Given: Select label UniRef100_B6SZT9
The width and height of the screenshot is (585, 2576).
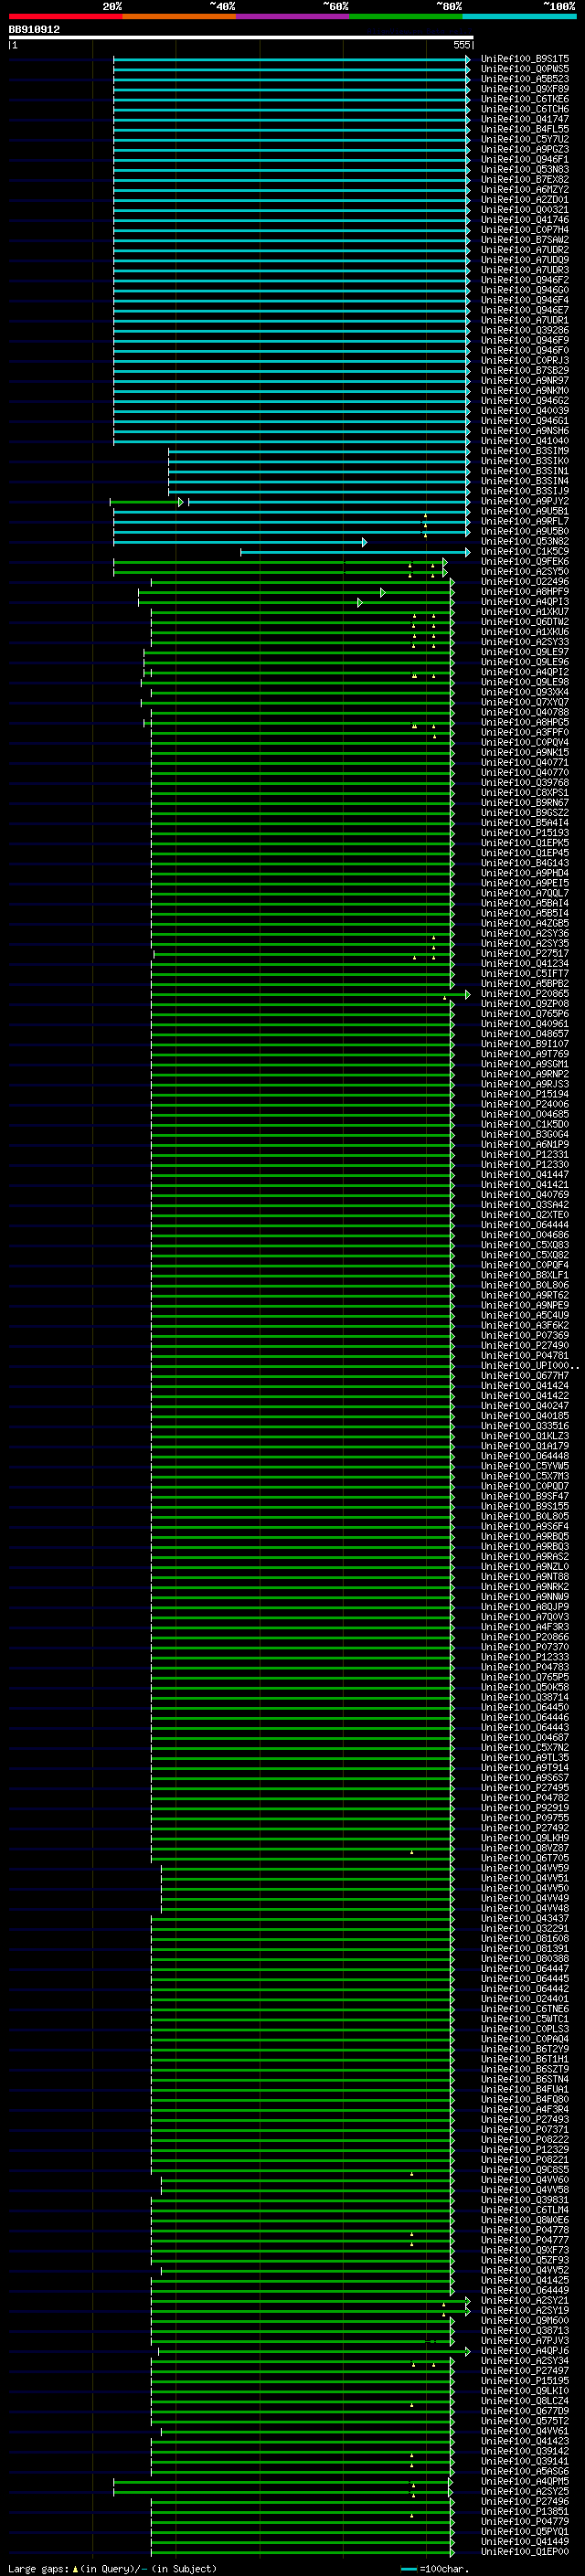Looking at the screenshot, I should pyautogui.click(x=525, y=2069).
